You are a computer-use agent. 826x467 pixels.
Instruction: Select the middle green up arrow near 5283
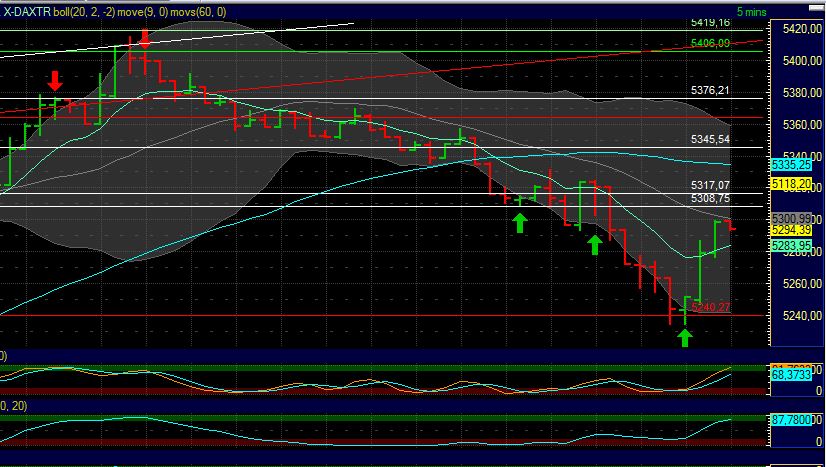(x=595, y=244)
